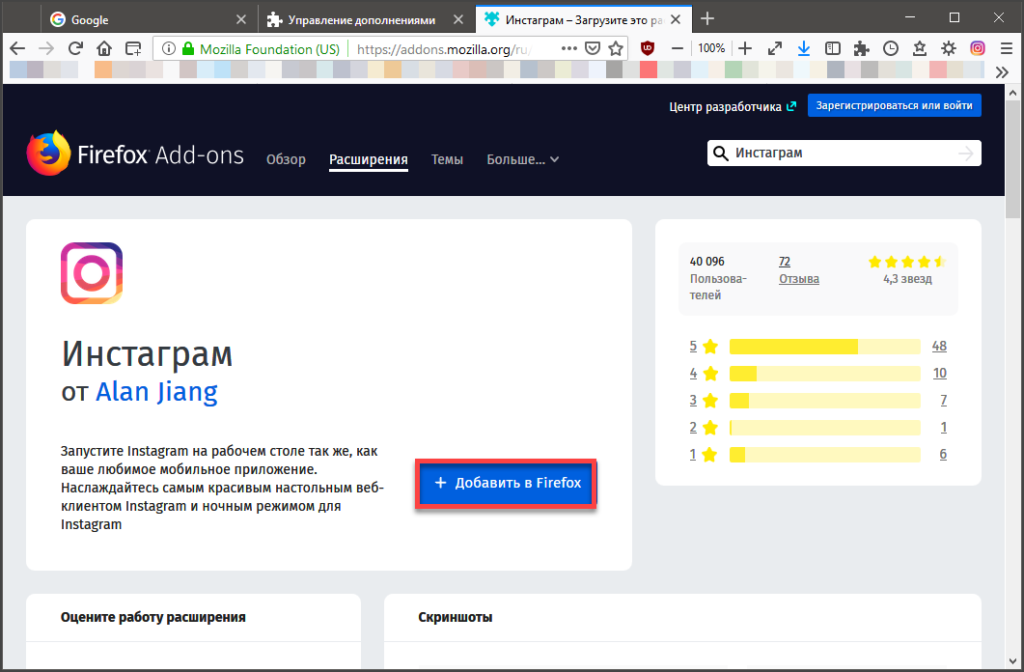Open the downloads panel
The height and width of the screenshot is (672, 1024).
point(804,48)
